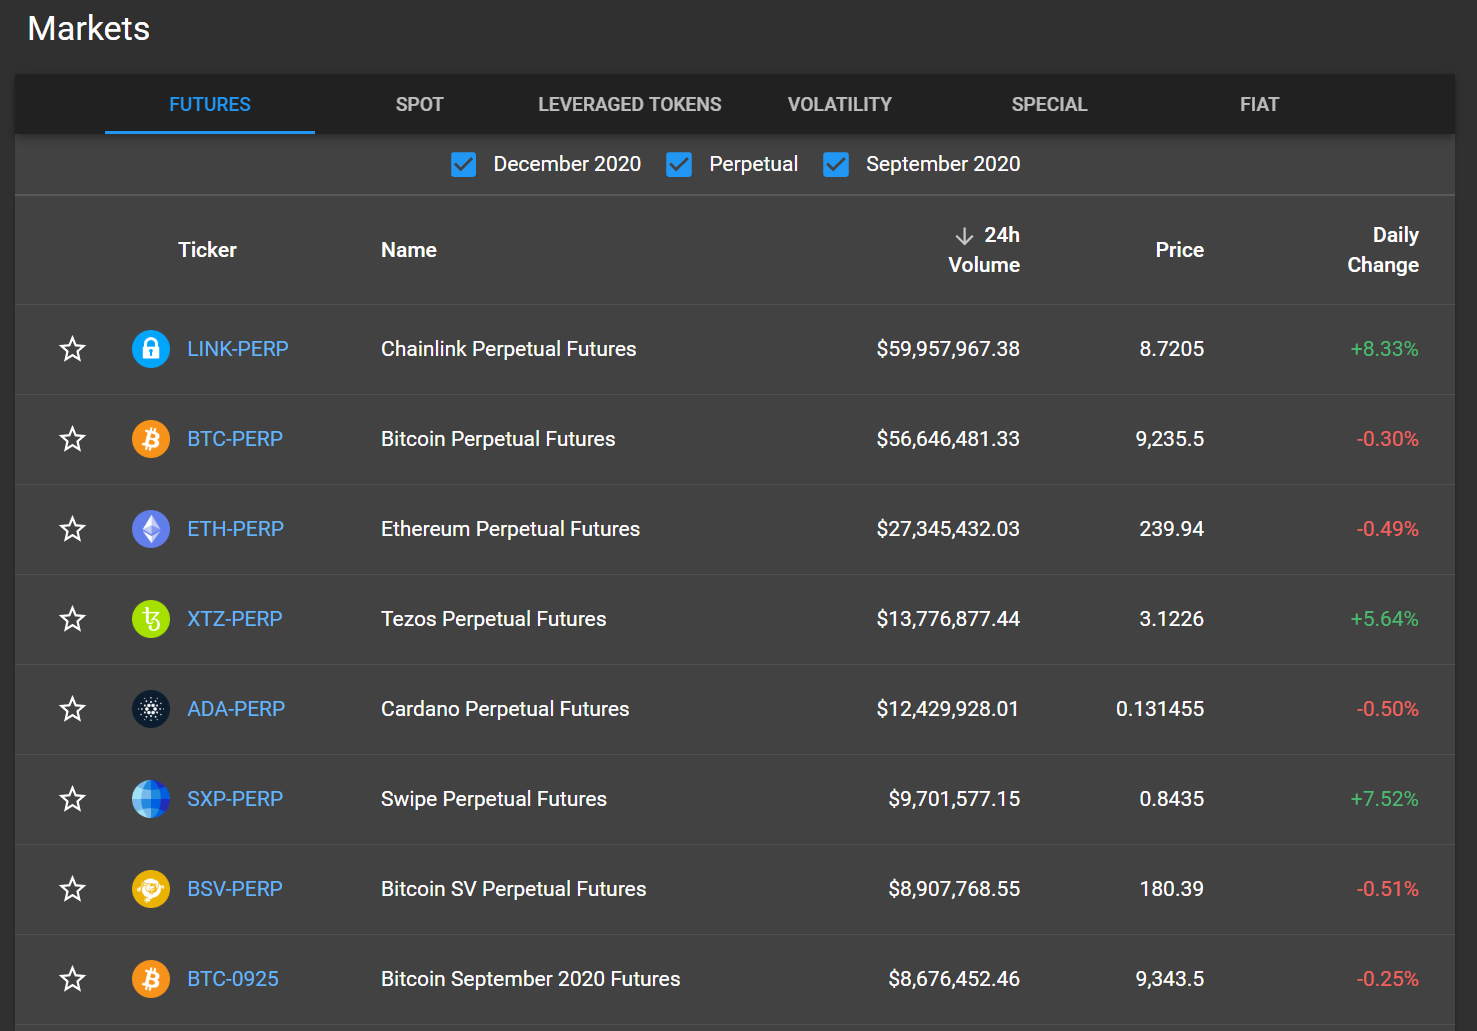Click 'Bitcoin September 2020 Futures' name
The image size is (1477, 1031).
pos(530,979)
